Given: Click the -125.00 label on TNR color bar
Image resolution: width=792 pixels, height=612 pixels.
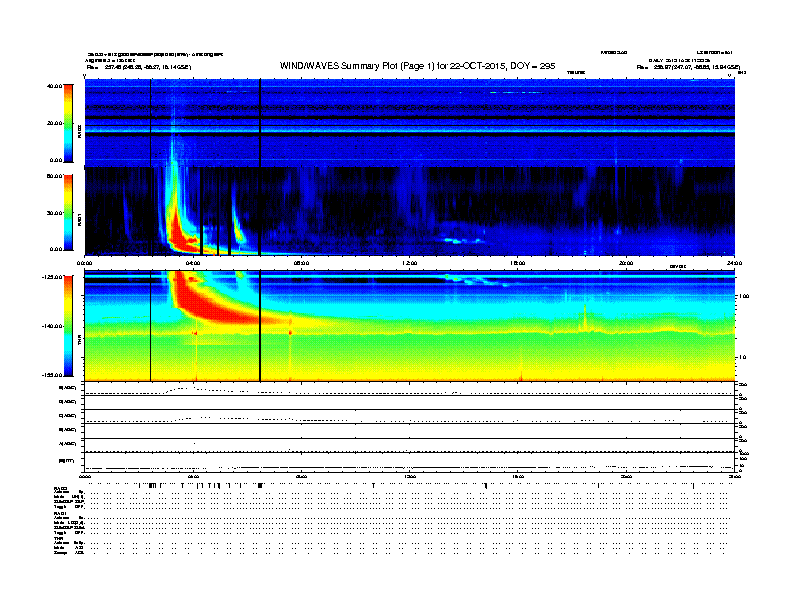Looking at the screenshot, I should (53, 277).
